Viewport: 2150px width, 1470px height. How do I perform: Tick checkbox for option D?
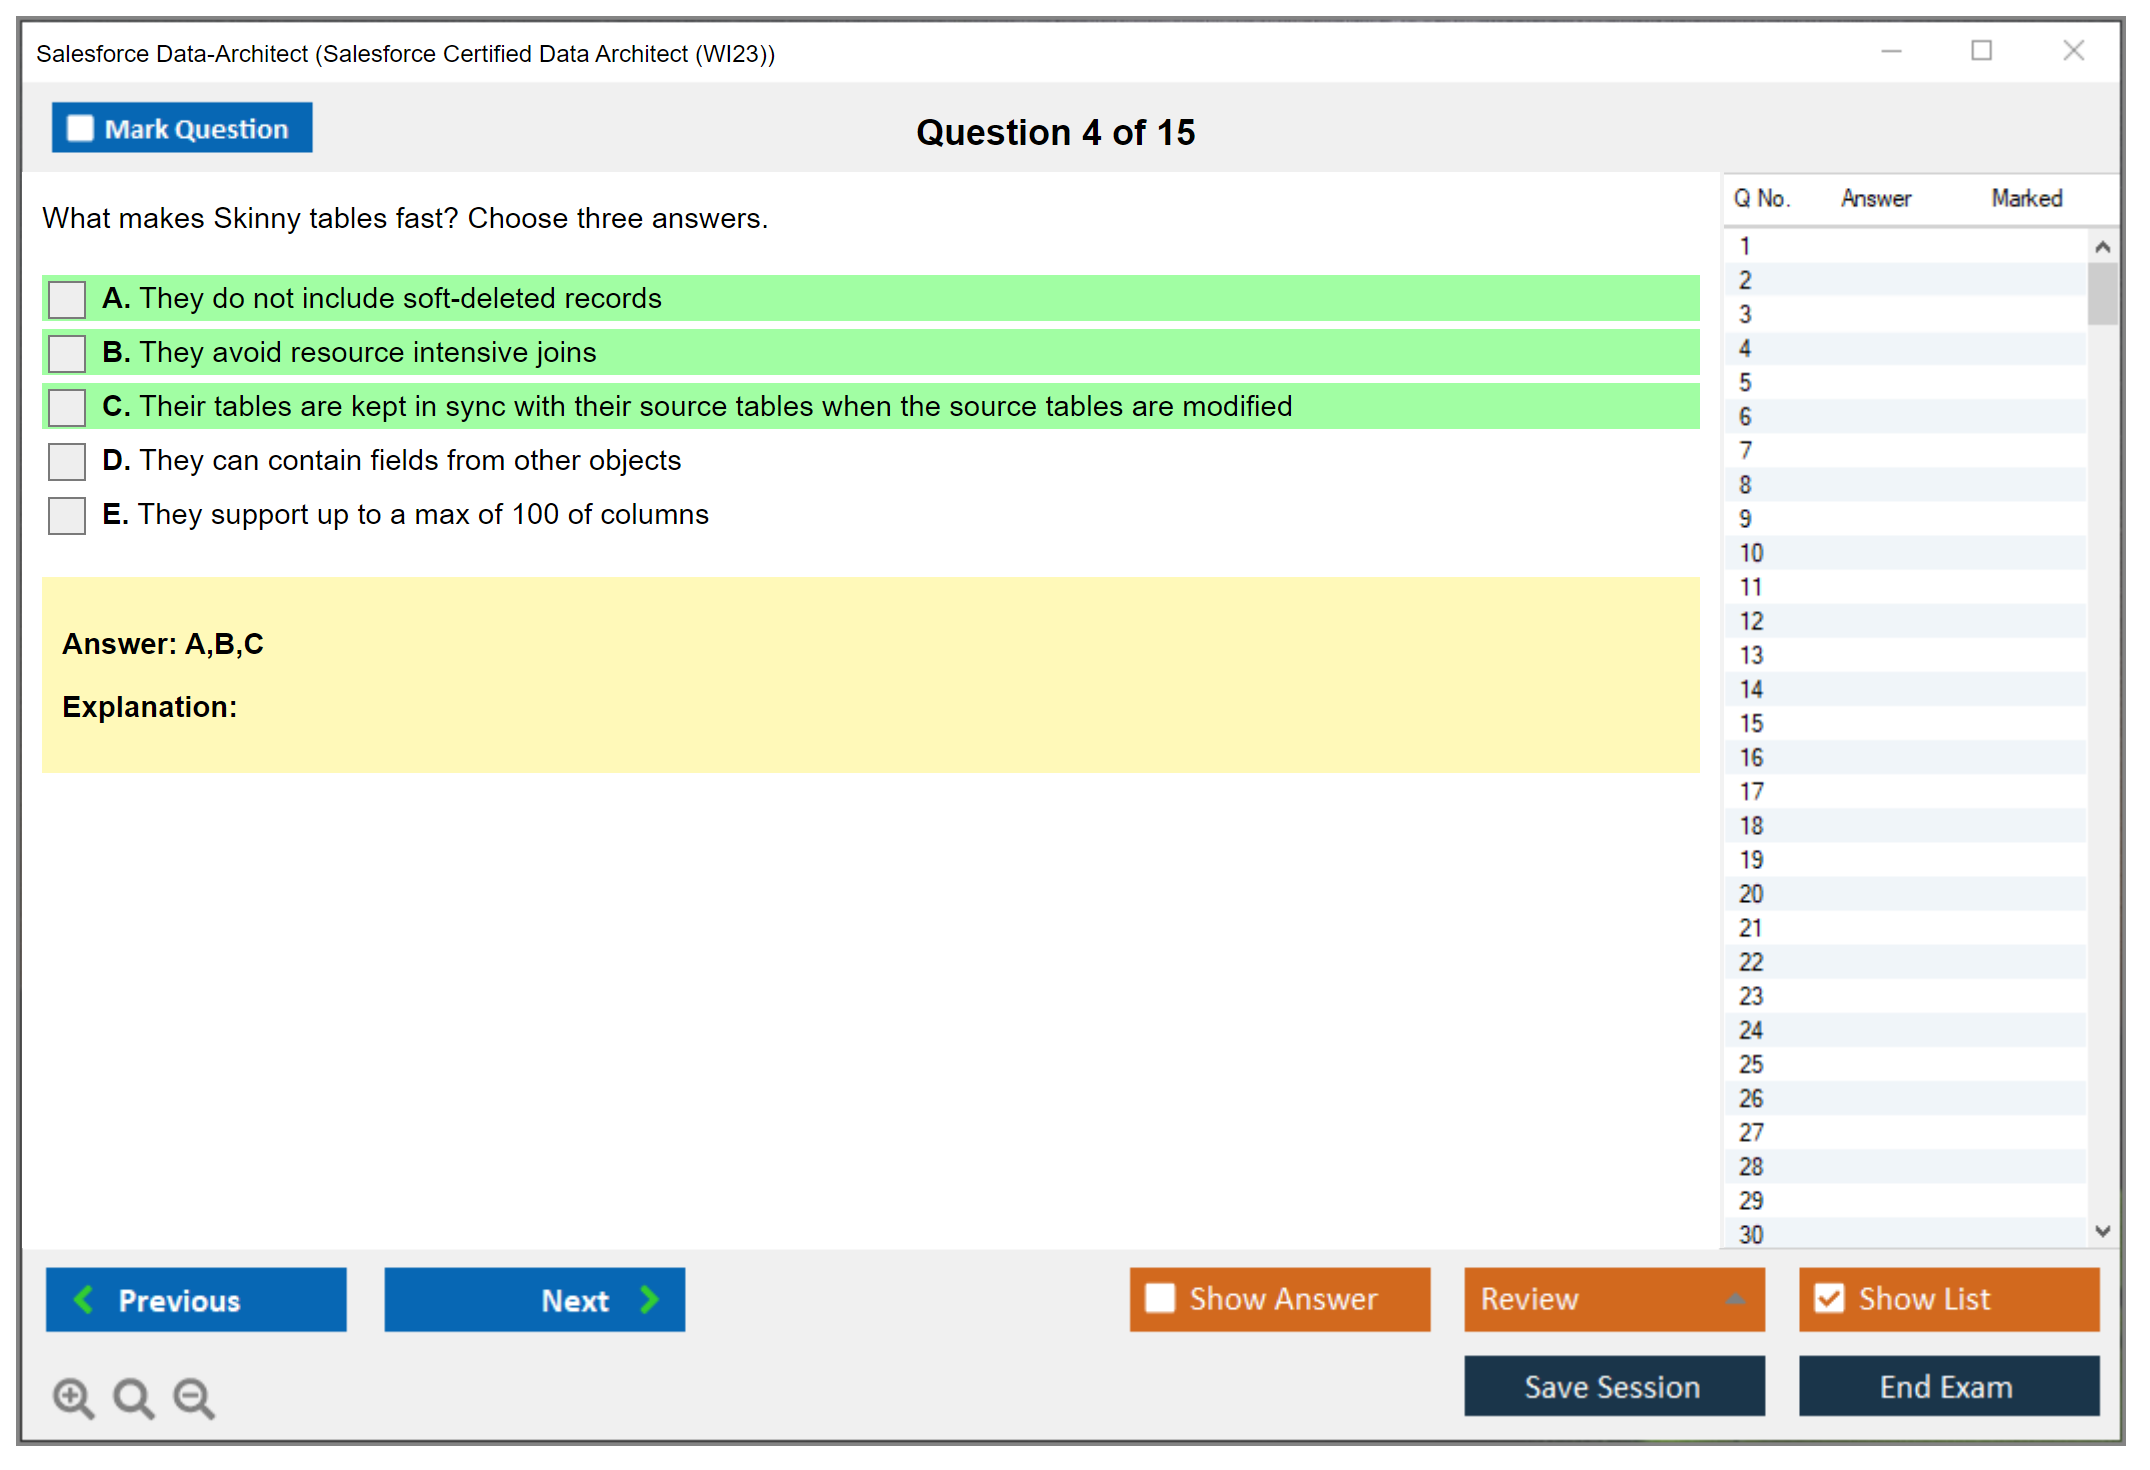pyautogui.click(x=67, y=461)
